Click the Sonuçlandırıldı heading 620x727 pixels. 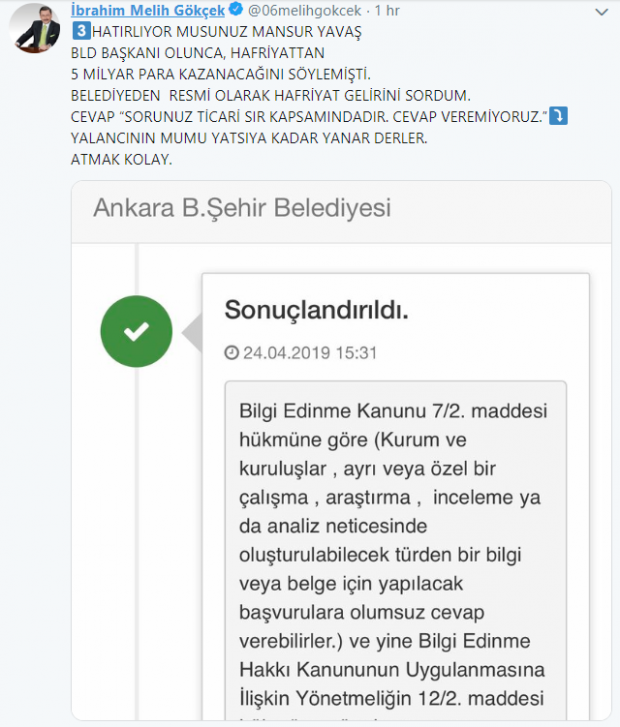316,310
